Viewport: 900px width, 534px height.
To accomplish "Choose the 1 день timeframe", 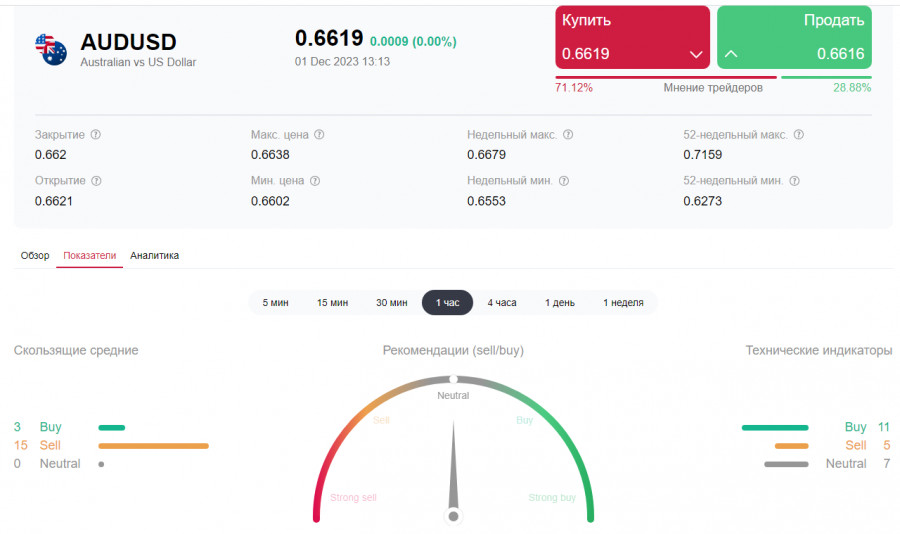I will [560, 303].
